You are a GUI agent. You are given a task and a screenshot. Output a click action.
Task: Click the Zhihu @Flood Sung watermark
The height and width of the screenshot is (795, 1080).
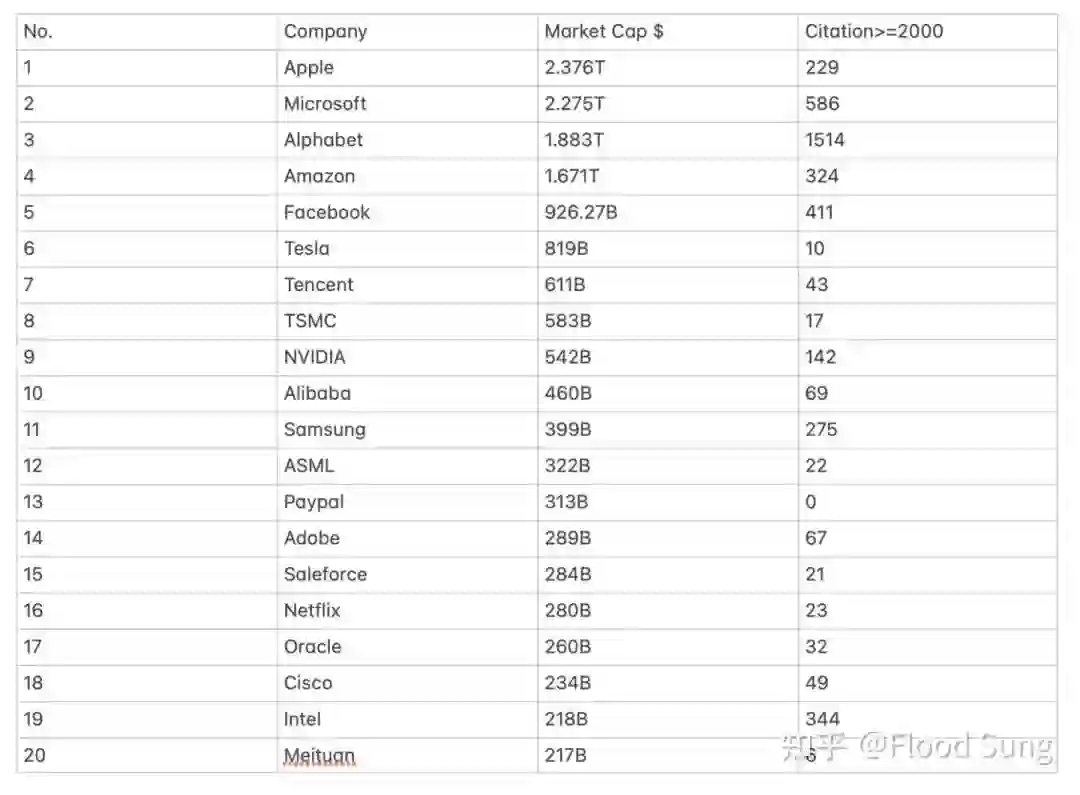(916, 747)
